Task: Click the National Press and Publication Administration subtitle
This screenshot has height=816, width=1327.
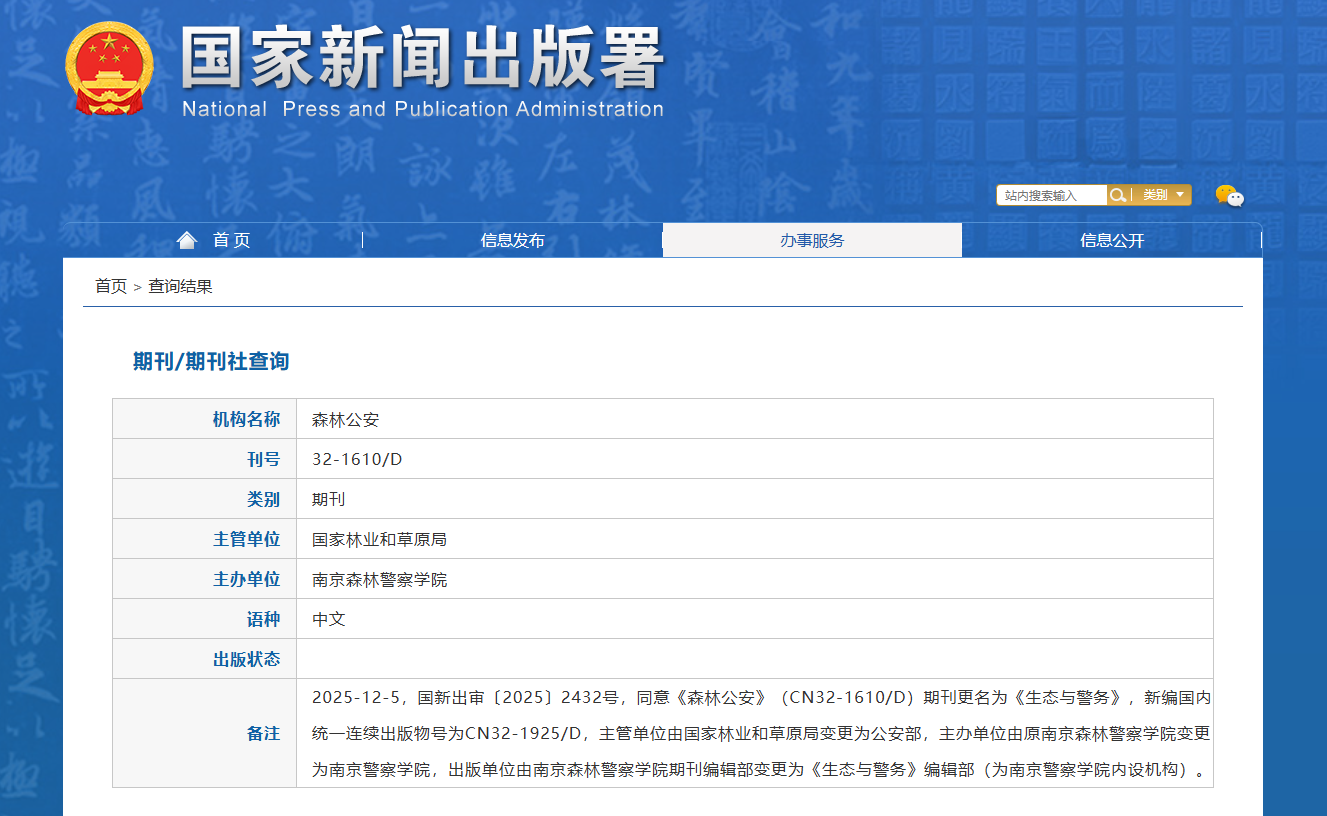Action: pos(422,109)
